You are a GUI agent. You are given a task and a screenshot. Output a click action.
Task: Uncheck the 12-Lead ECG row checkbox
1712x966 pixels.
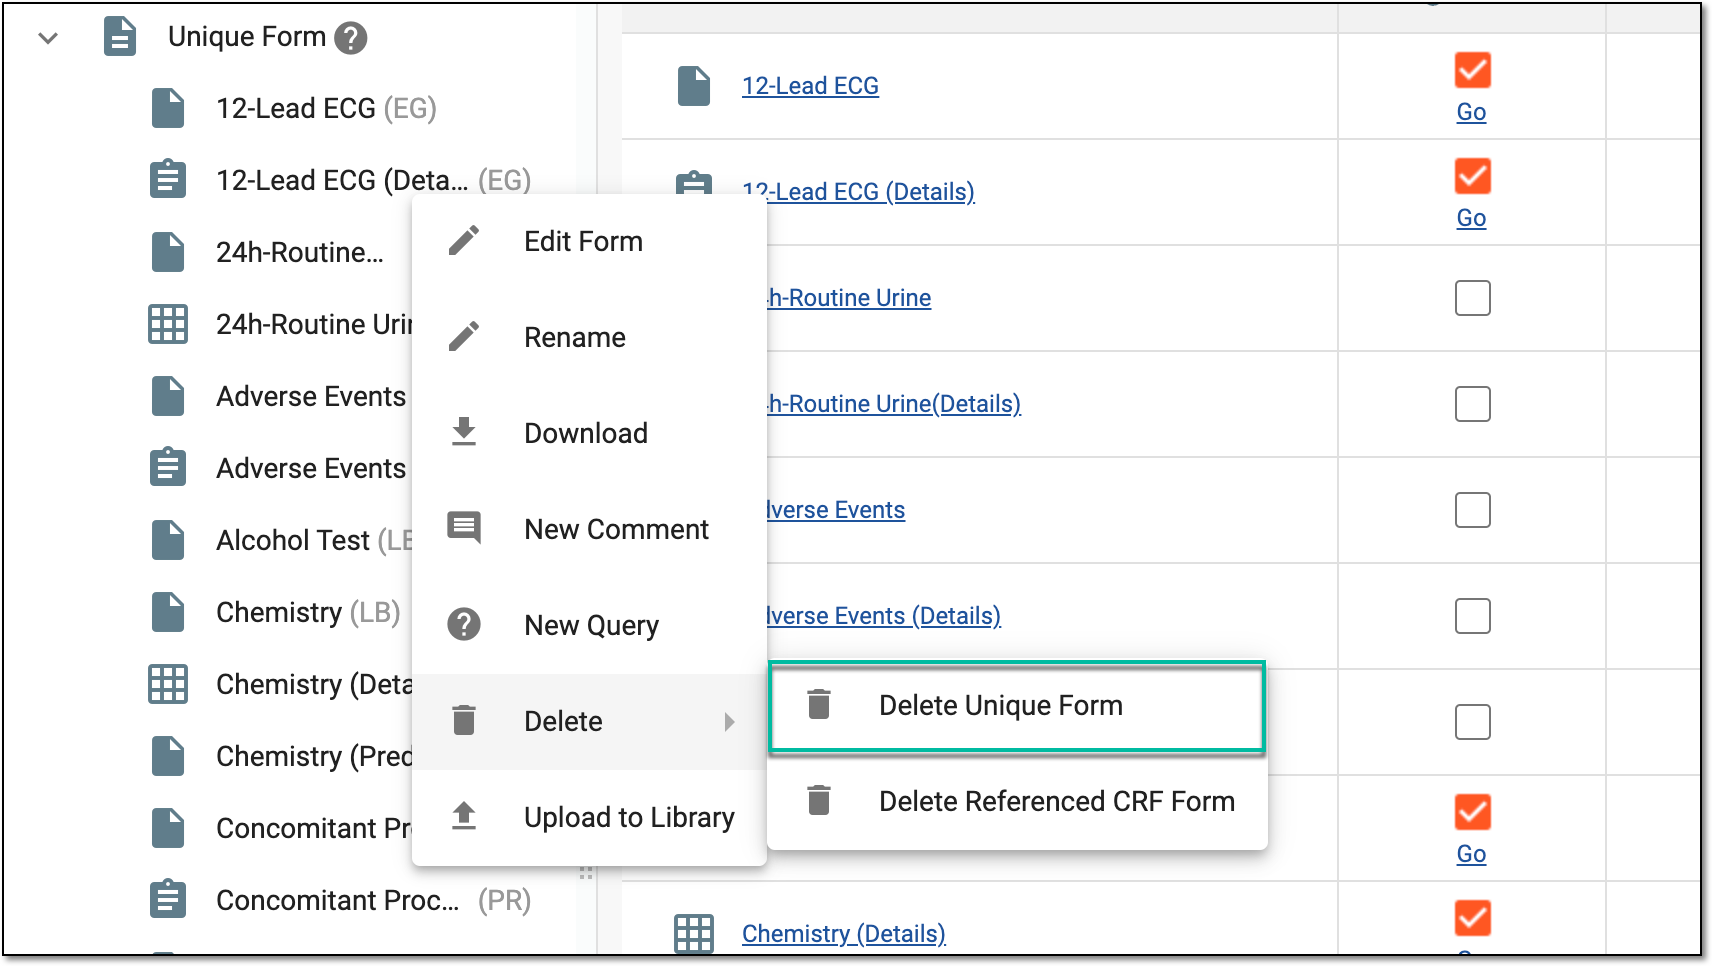pyautogui.click(x=1472, y=70)
